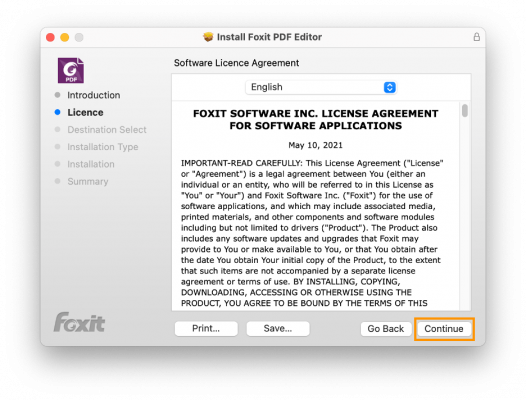Click the grey Foxit logo at bottom left

pyautogui.click(x=80, y=322)
